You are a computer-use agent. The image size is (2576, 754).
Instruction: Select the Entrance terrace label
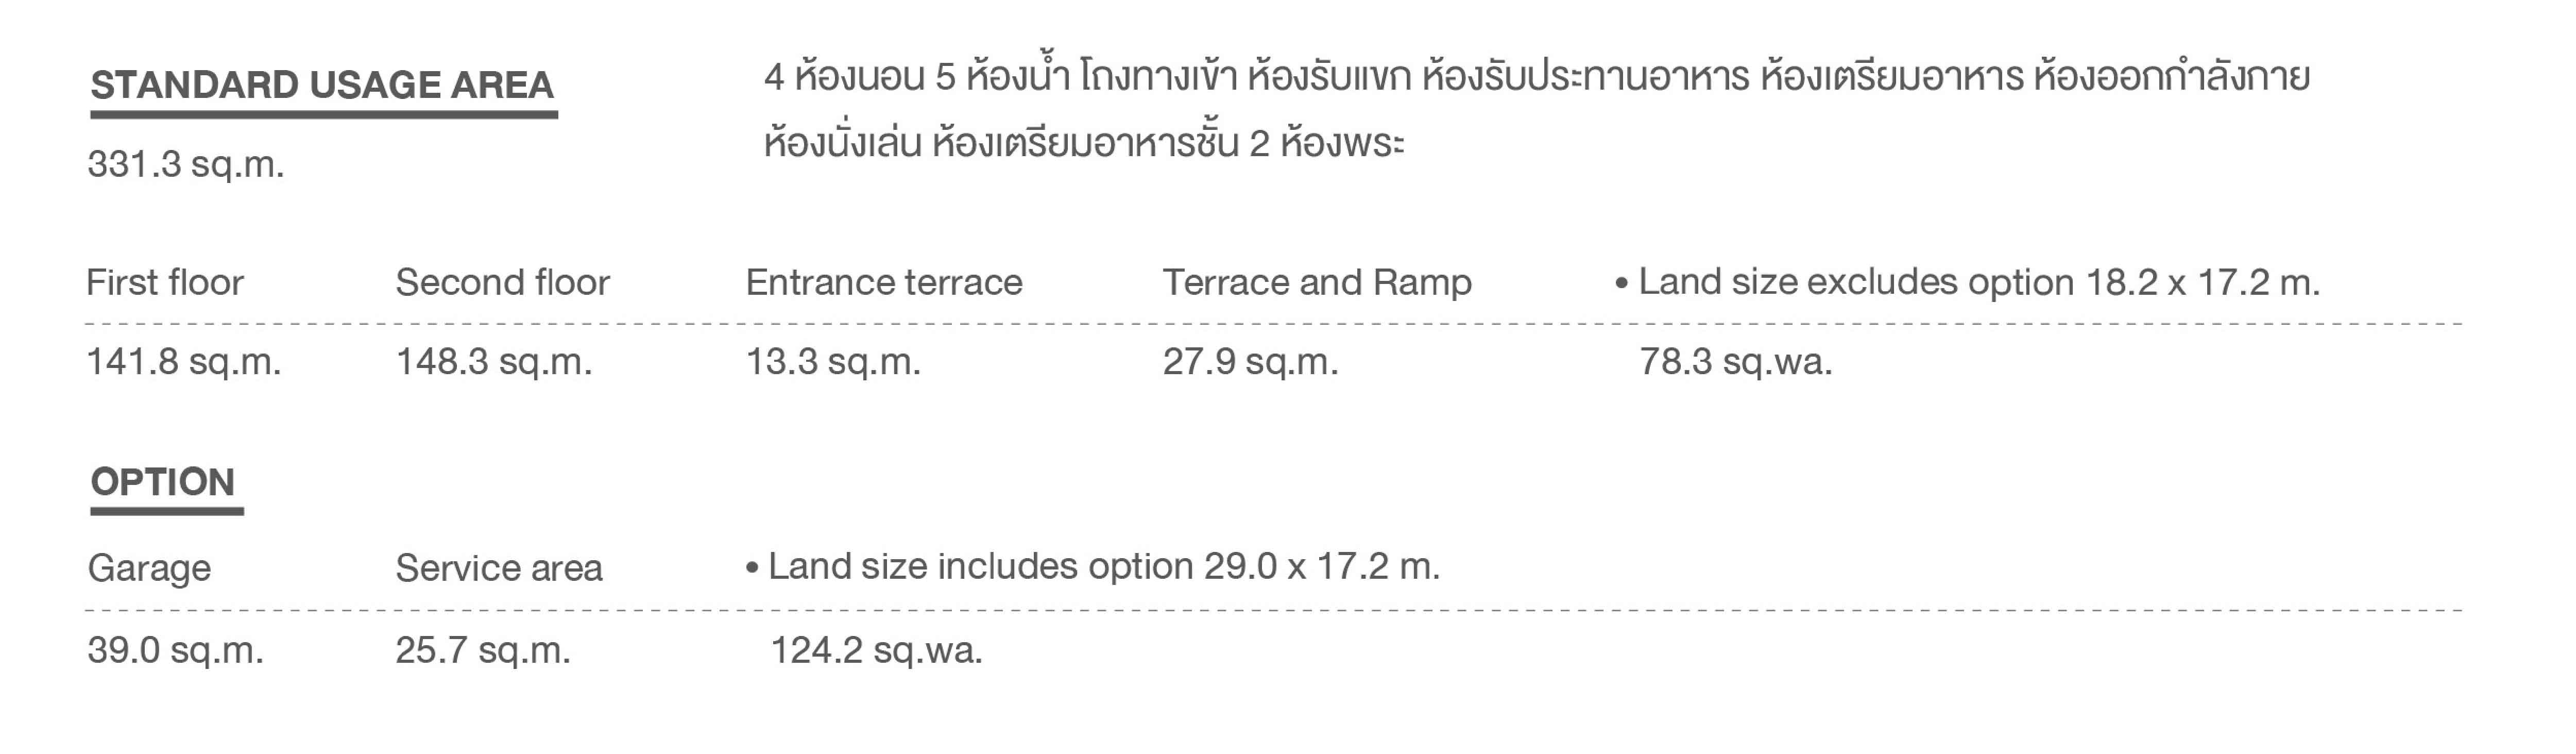click(884, 282)
